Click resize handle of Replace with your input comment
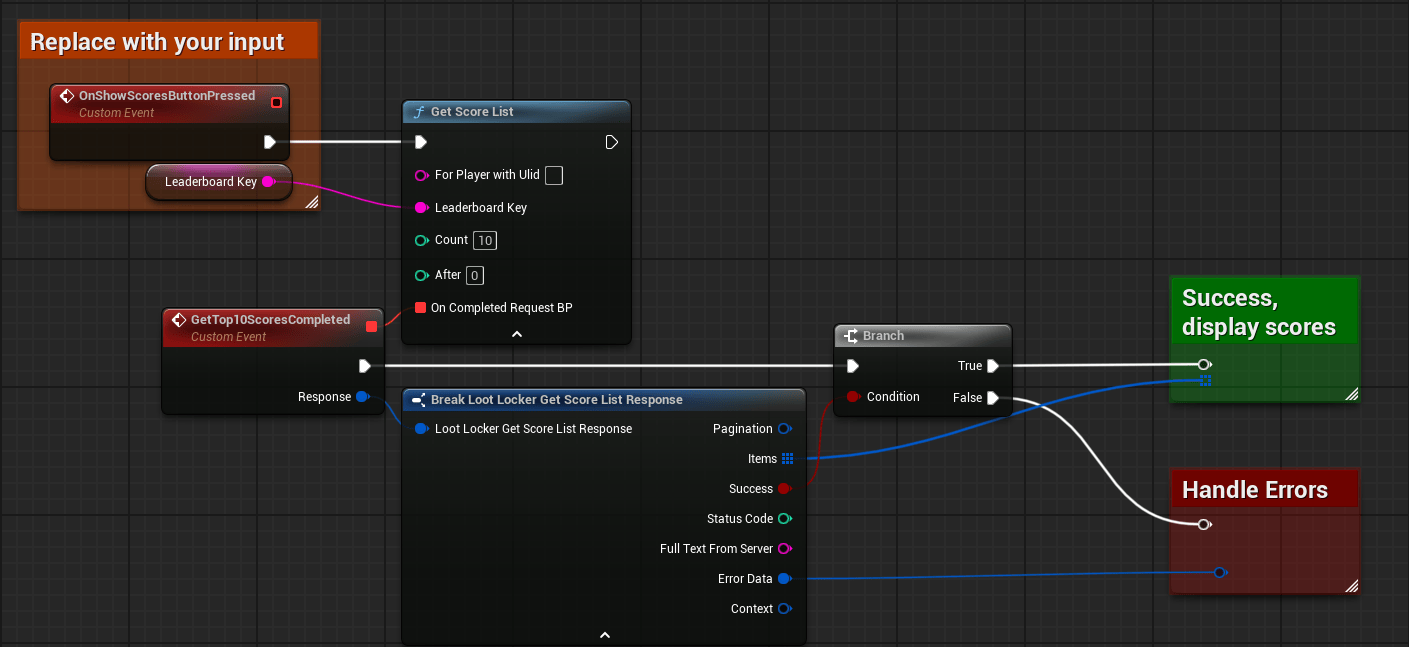1409x647 pixels. click(x=311, y=202)
